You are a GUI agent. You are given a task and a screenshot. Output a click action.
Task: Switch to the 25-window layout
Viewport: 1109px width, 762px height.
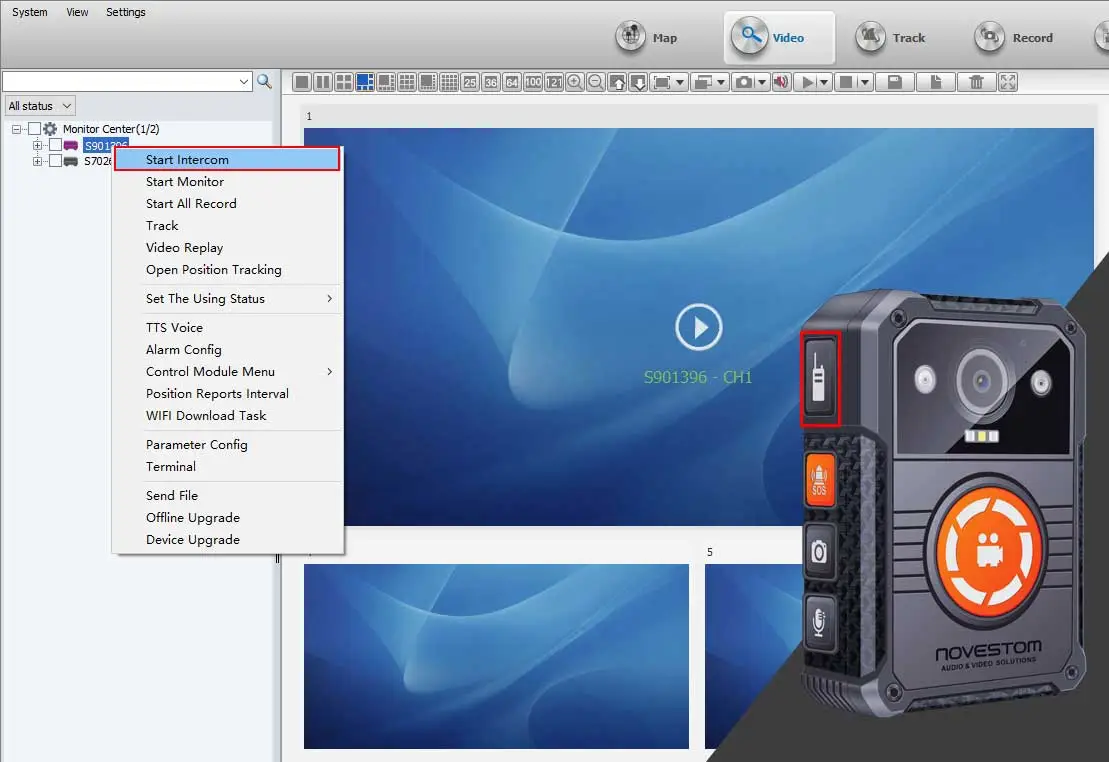(x=470, y=82)
